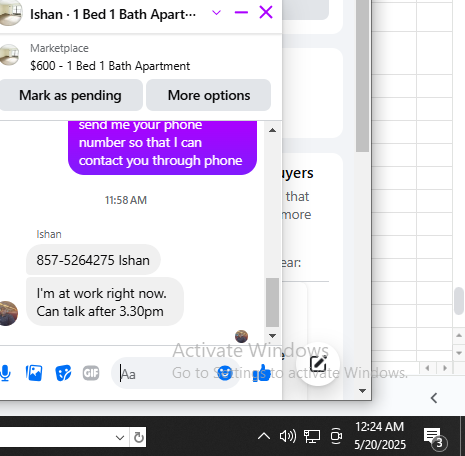465x456 pixels.
Task: Click the seen-by avatar below messages
Action: (241, 336)
